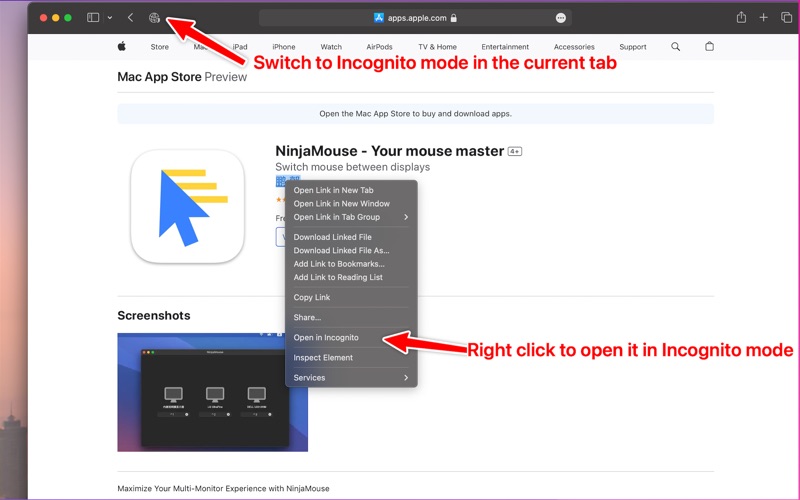The width and height of the screenshot is (800, 500).
Task: Open the Accessories navigation link
Action: tap(574, 46)
